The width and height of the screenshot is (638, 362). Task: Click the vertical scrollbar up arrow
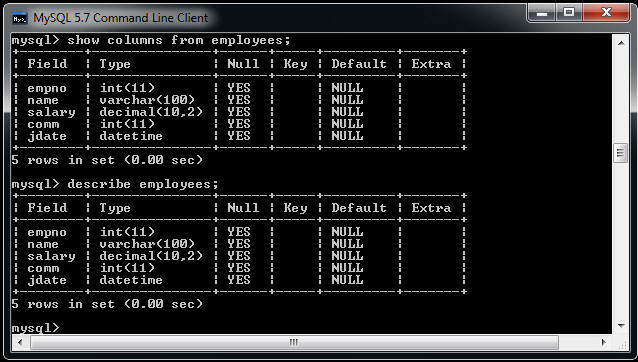pyautogui.click(x=621, y=42)
